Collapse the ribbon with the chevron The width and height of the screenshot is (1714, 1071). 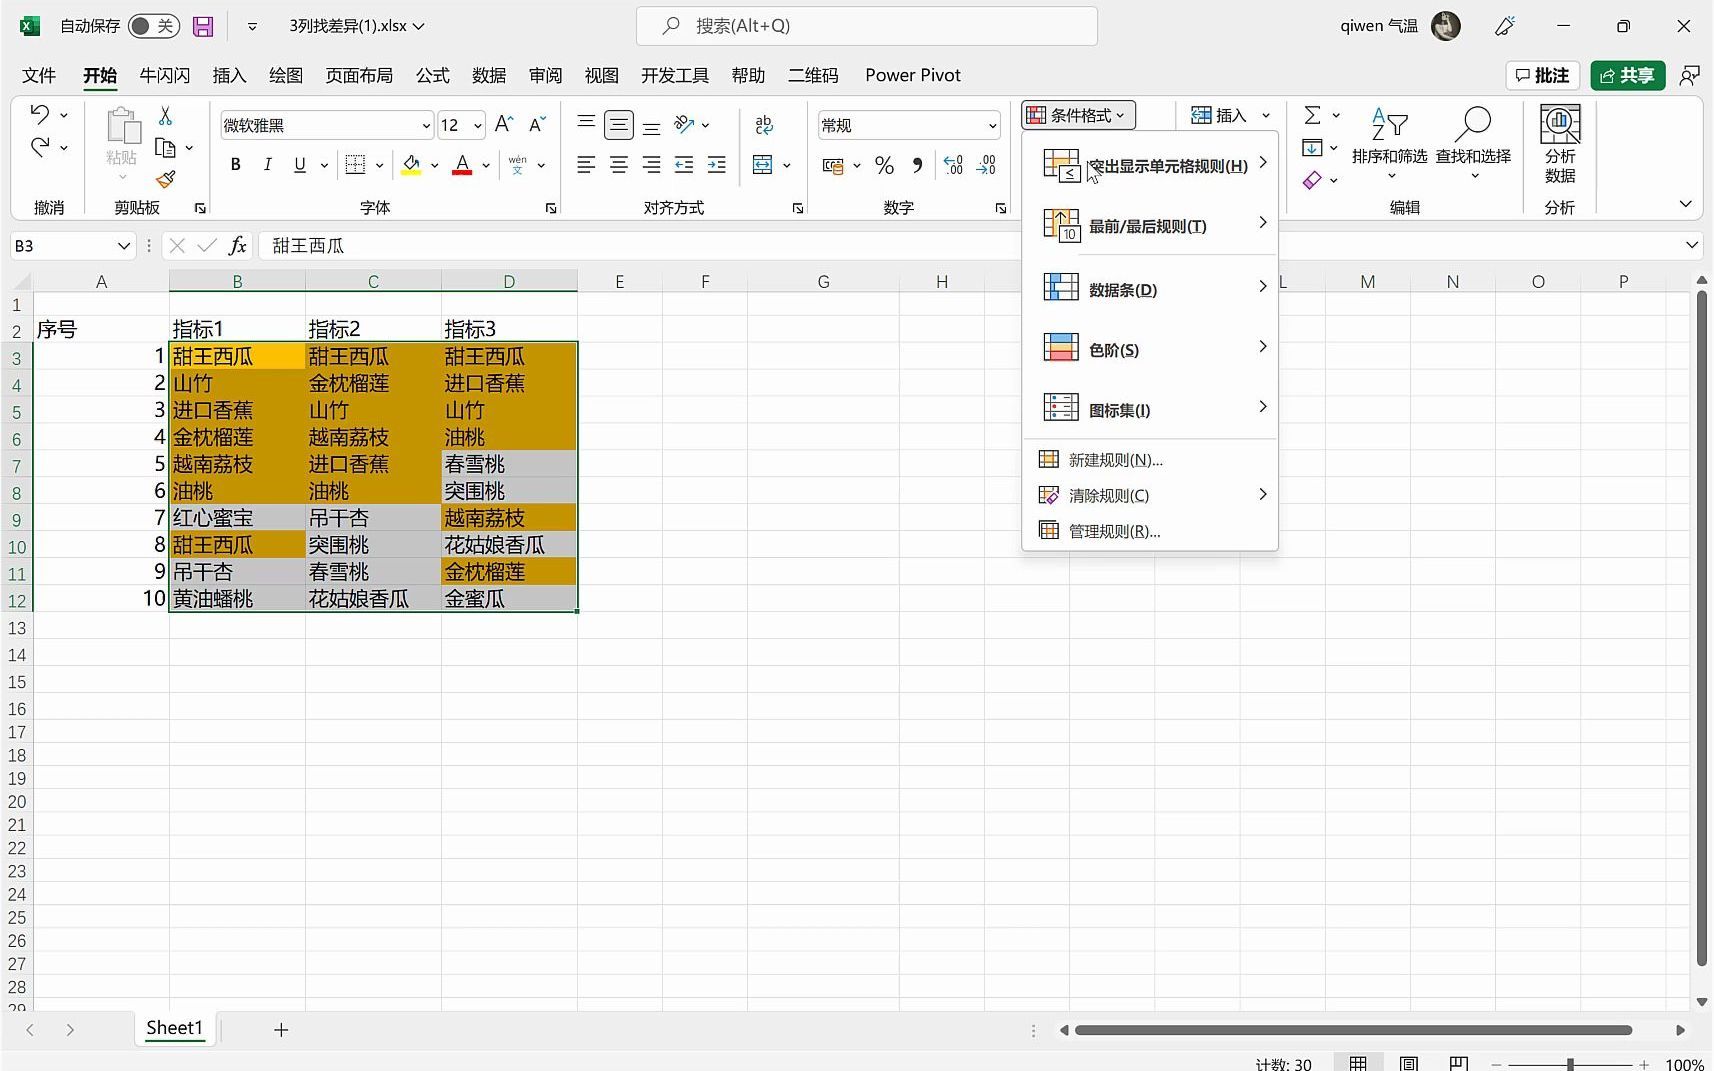click(x=1686, y=204)
